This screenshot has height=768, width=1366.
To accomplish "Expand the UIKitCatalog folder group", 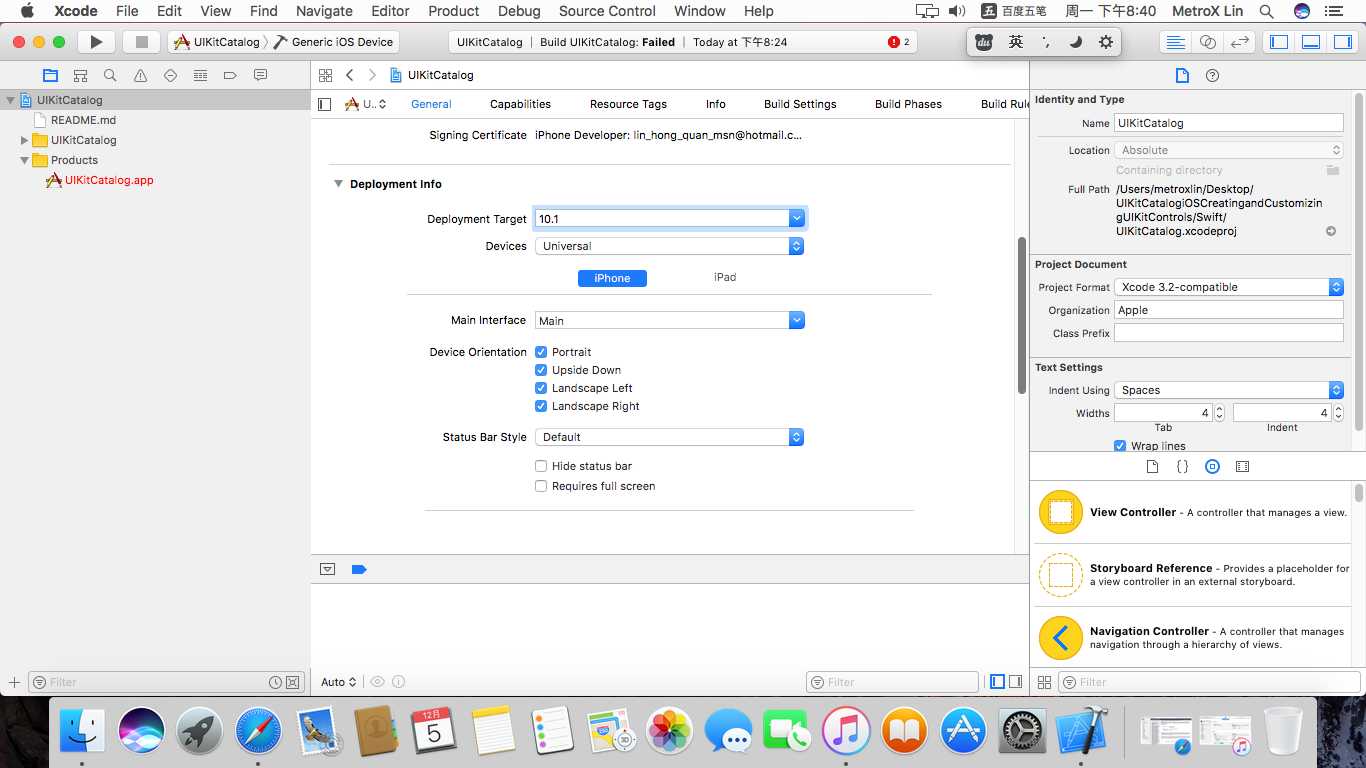I will coord(26,140).
